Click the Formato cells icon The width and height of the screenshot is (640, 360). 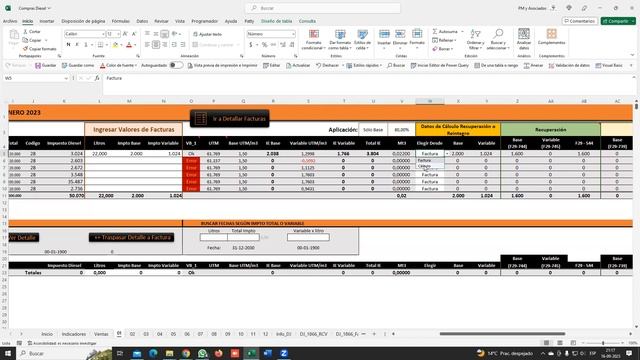[417, 34]
